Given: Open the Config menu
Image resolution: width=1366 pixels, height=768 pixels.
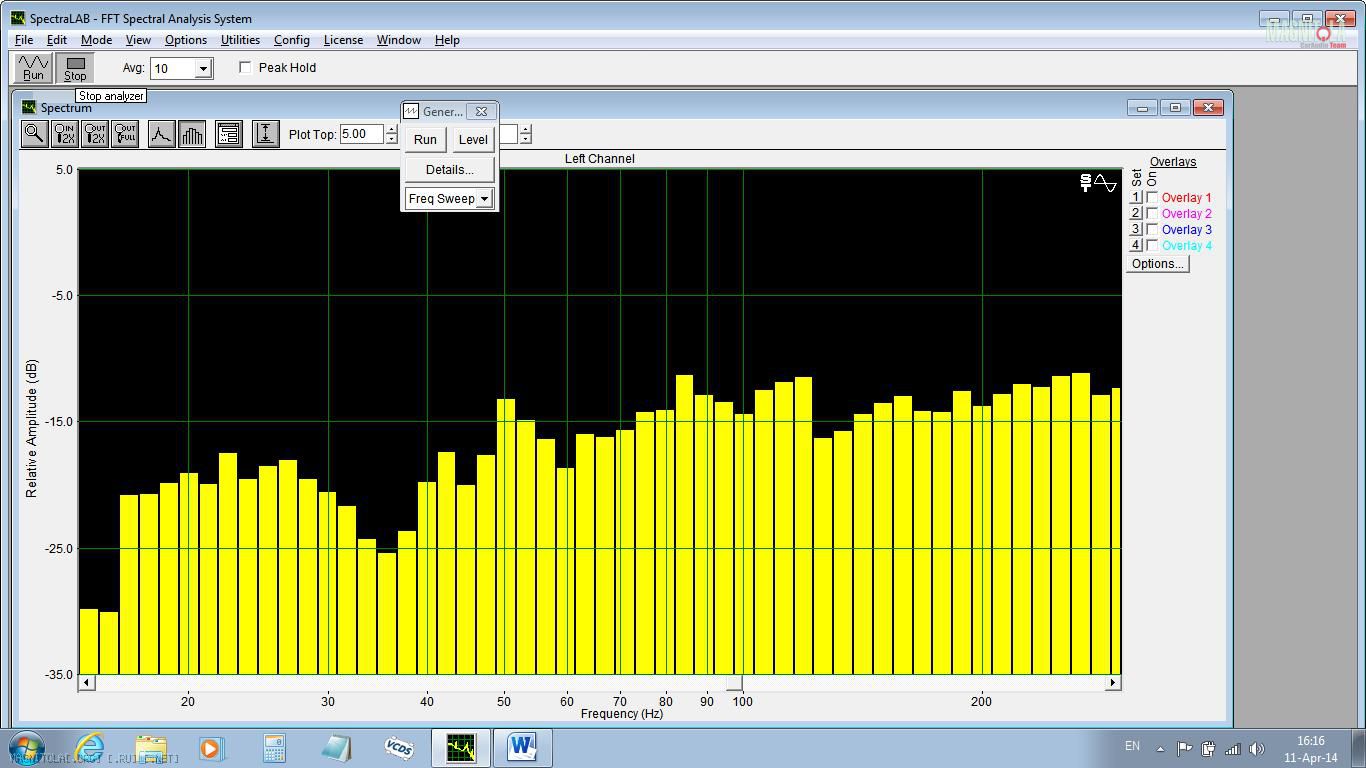Looking at the screenshot, I should (x=291, y=40).
